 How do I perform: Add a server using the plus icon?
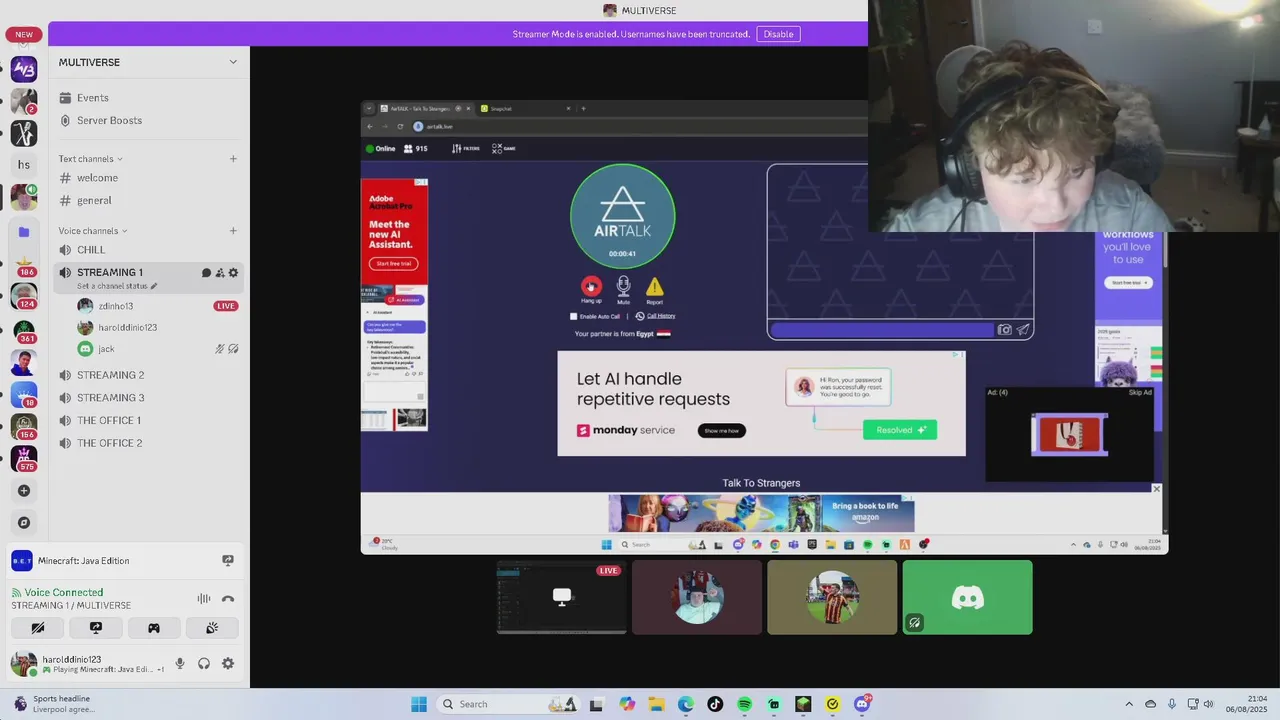[24, 491]
